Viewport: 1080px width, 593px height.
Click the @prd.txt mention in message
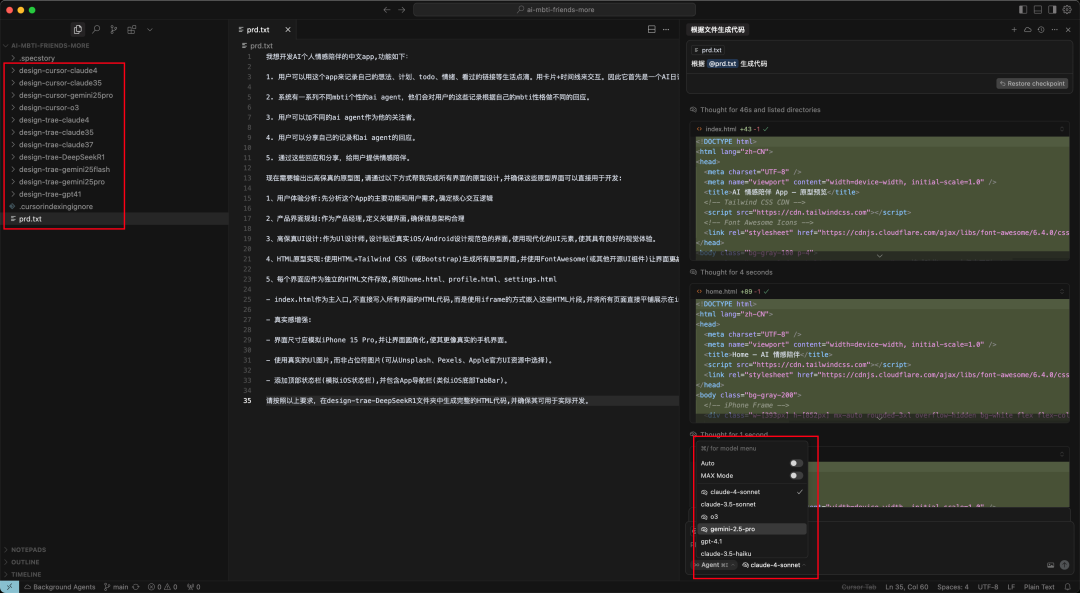(722, 63)
